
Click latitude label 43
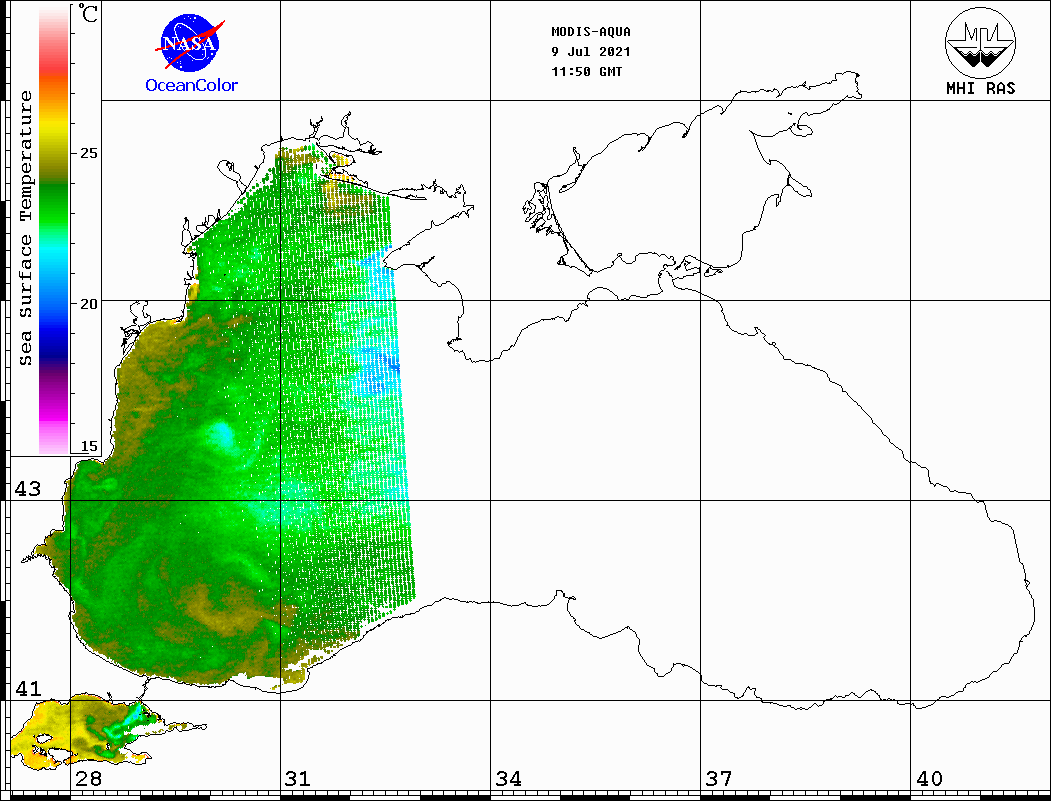click(x=27, y=489)
